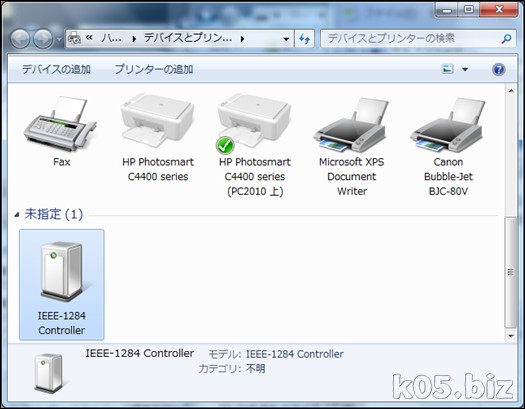
Task: Click the scrollbar up arrow
Action: pyautogui.click(x=511, y=91)
